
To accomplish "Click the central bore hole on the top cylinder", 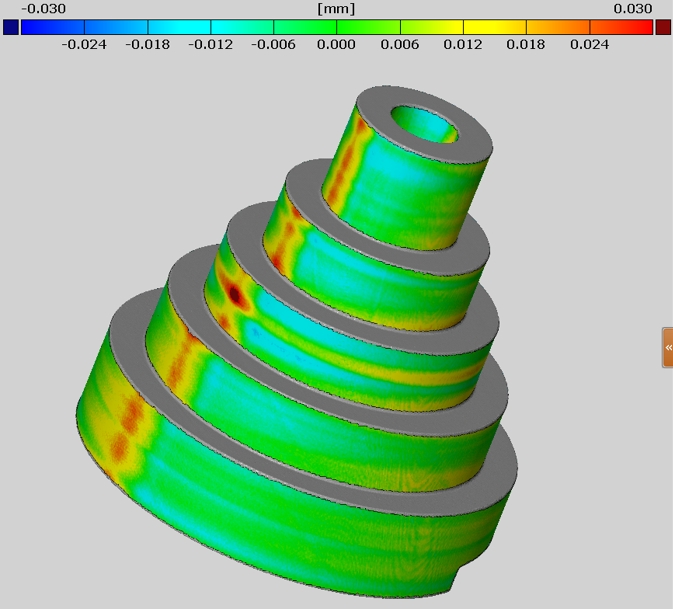I will (424, 124).
